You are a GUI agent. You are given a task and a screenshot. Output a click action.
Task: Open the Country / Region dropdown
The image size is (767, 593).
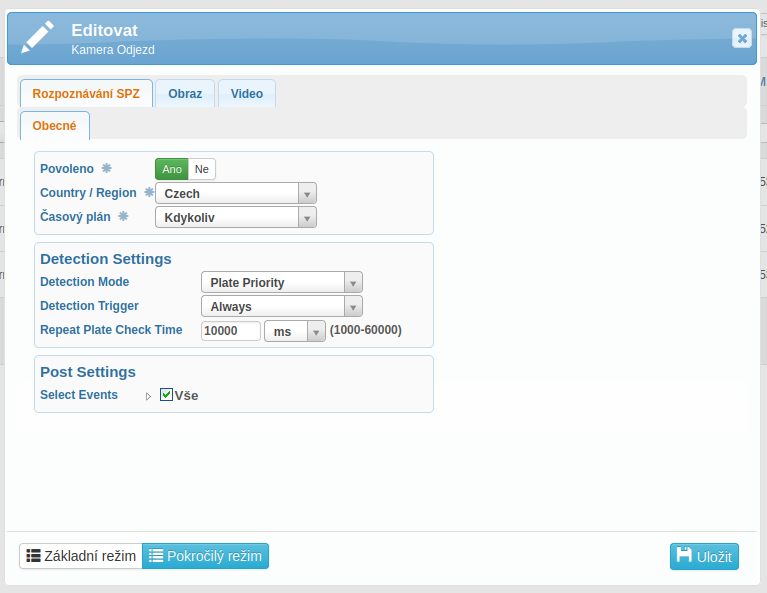coord(236,193)
